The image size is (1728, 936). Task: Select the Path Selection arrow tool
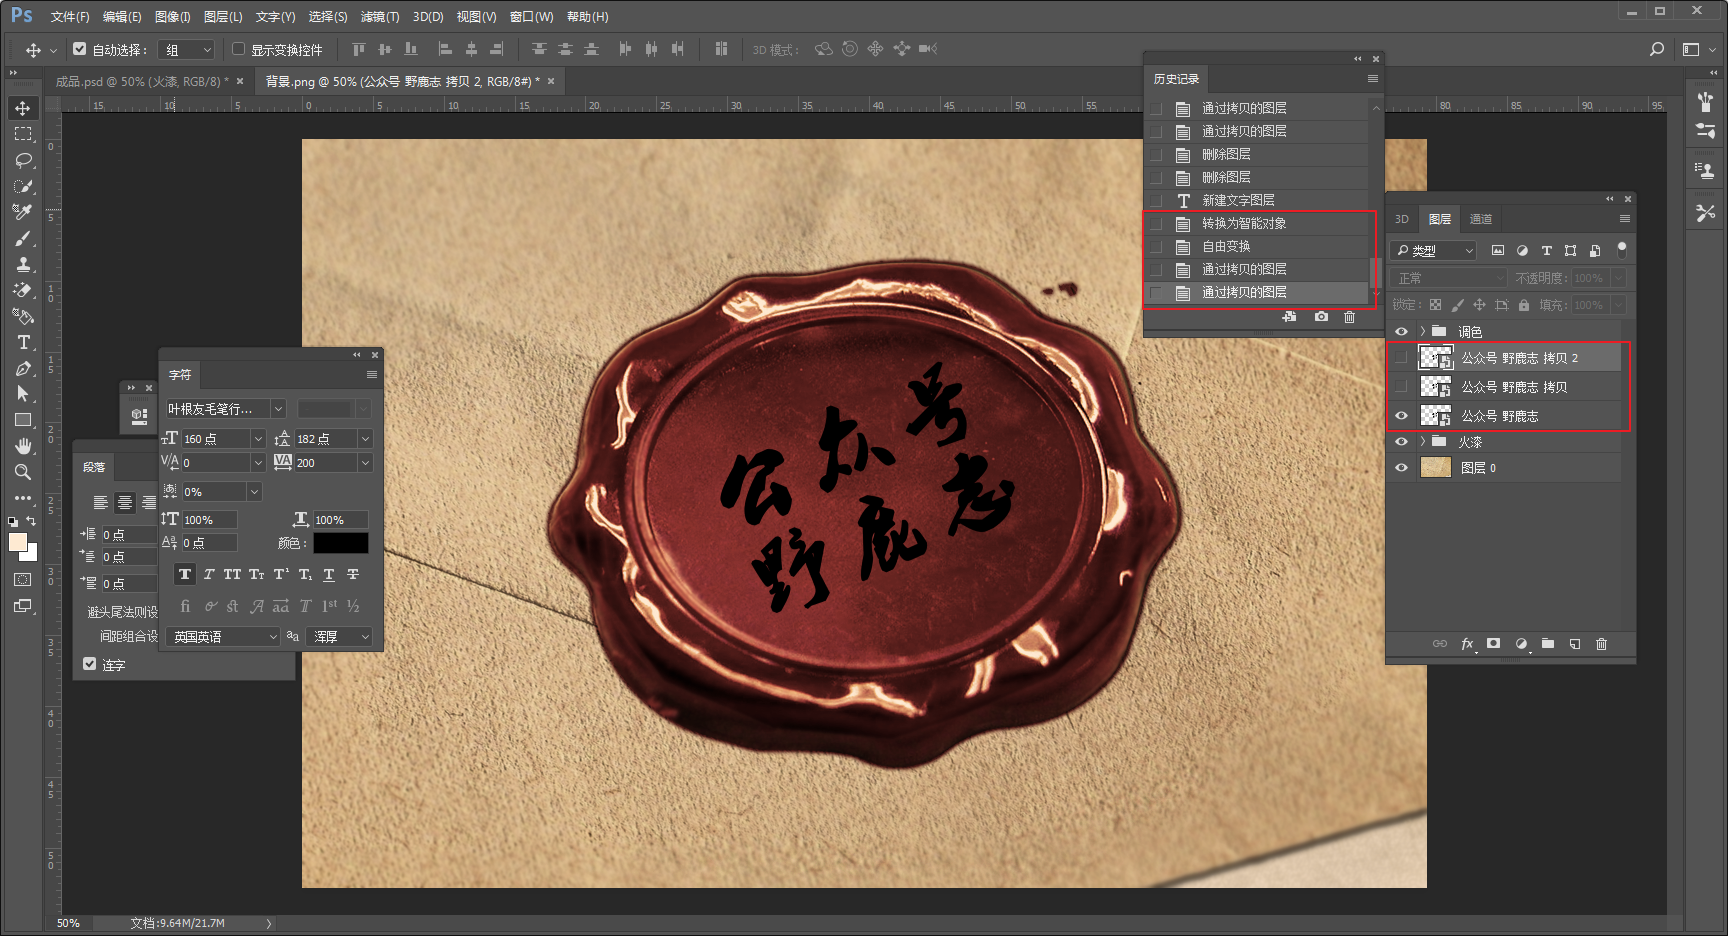coord(23,394)
